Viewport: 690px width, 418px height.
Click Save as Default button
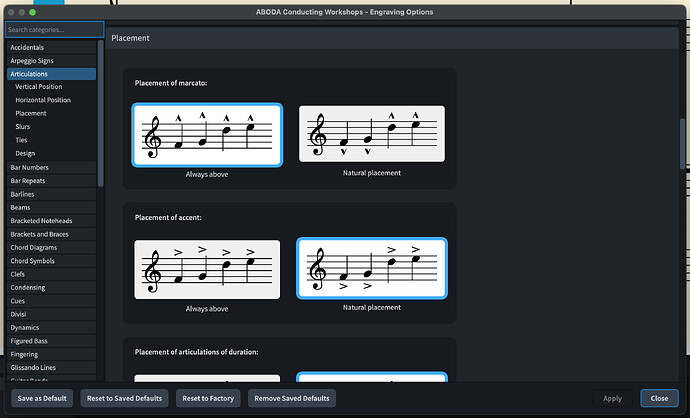click(x=42, y=398)
